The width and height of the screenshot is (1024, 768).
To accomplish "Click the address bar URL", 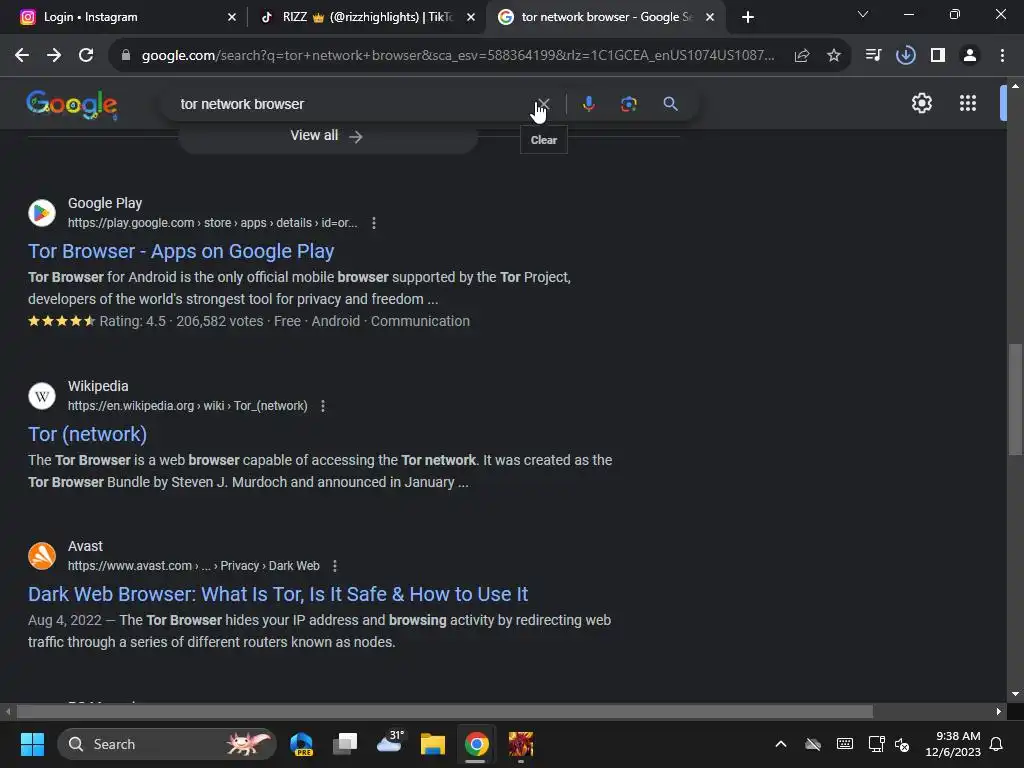I will [x=457, y=56].
